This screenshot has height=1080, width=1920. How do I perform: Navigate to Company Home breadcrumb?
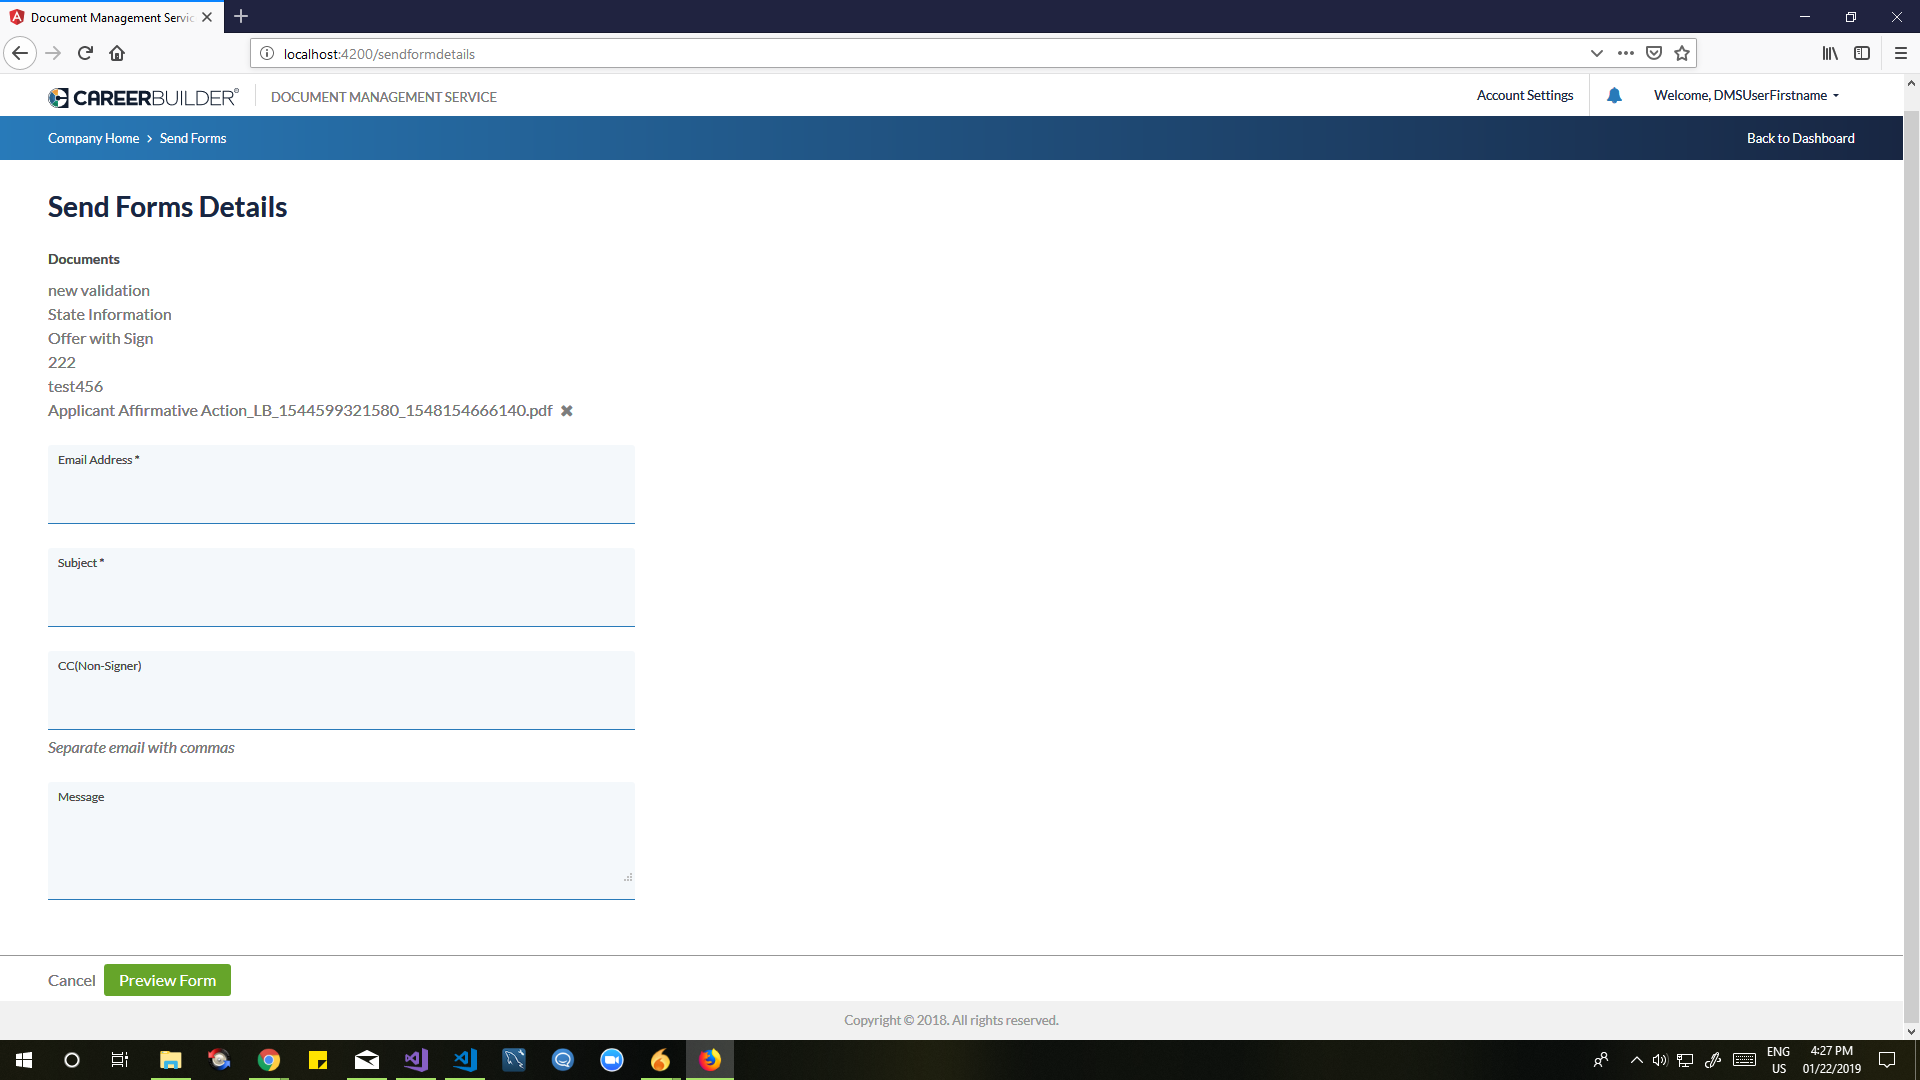pyautogui.click(x=93, y=139)
